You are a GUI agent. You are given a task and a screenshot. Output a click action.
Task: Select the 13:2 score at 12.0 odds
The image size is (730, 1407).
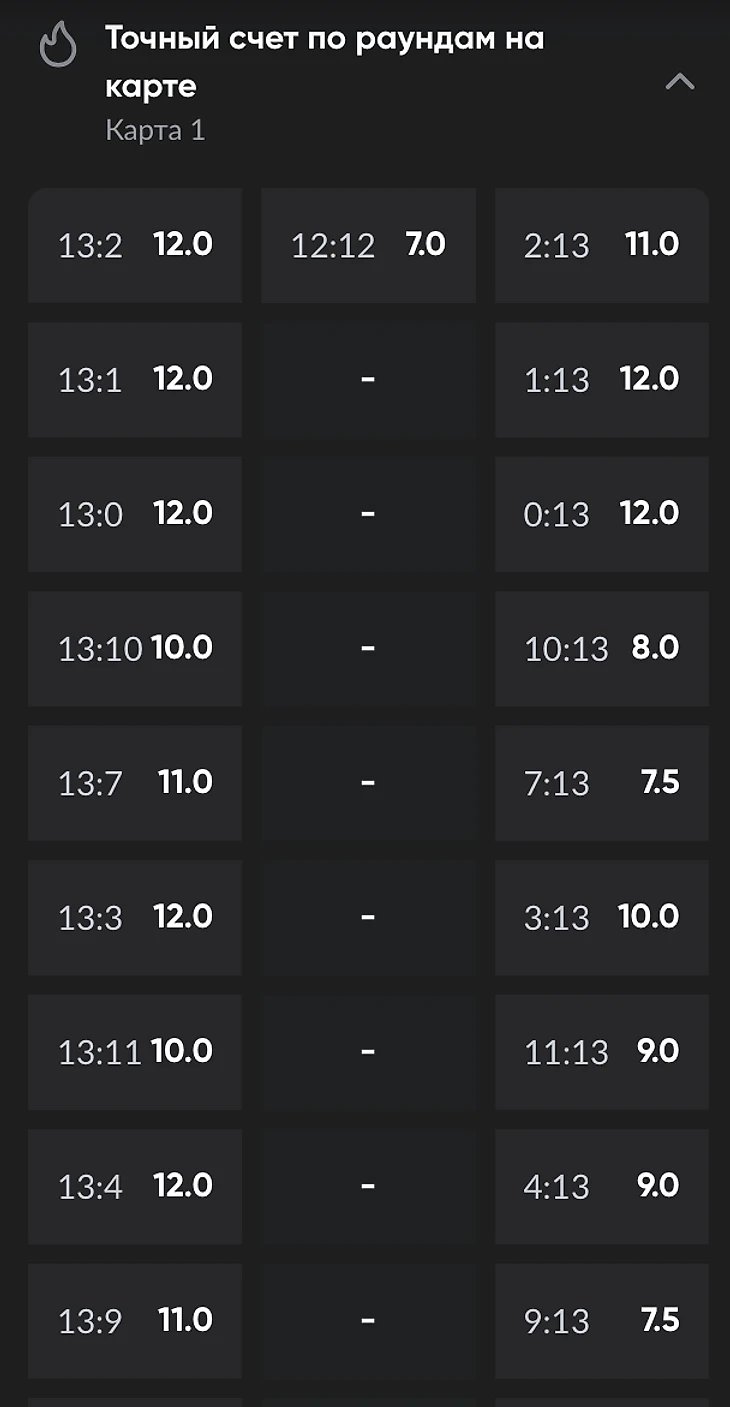click(135, 245)
